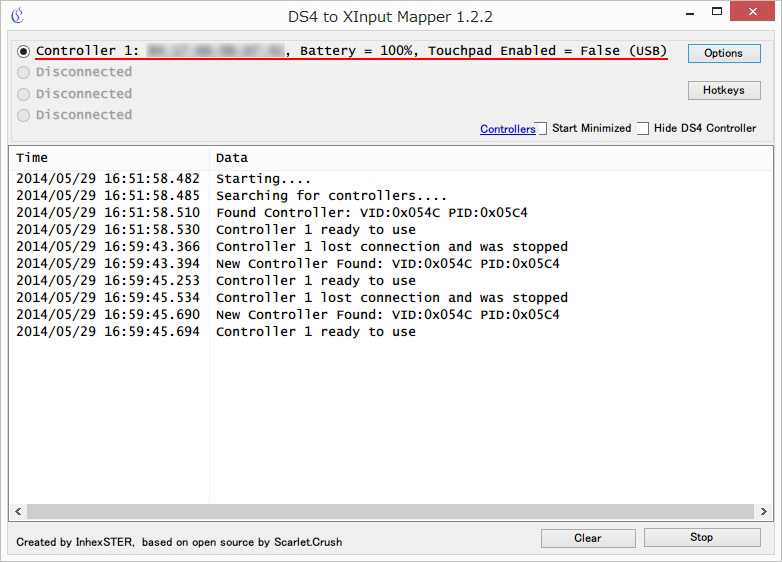Open the Options dialog
Image resolution: width=782 pixels, height=562 pixels.
724,53
